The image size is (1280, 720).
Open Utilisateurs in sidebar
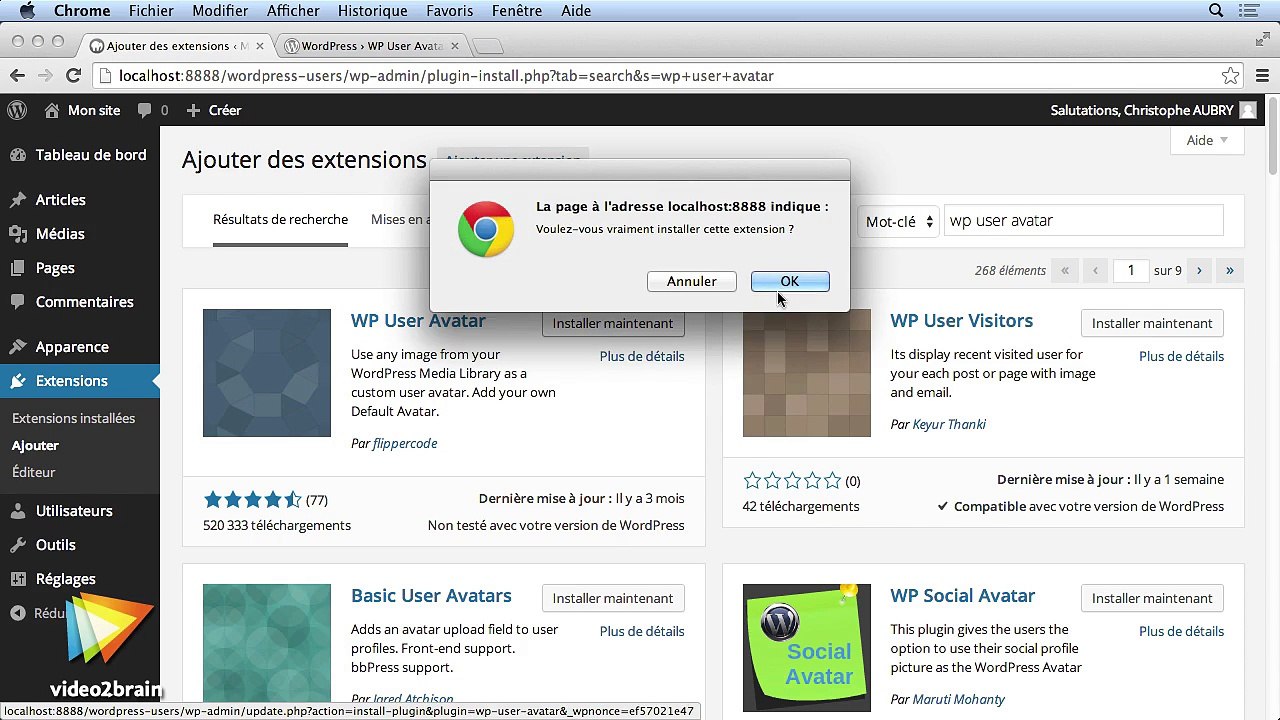(x=80, y=511)
